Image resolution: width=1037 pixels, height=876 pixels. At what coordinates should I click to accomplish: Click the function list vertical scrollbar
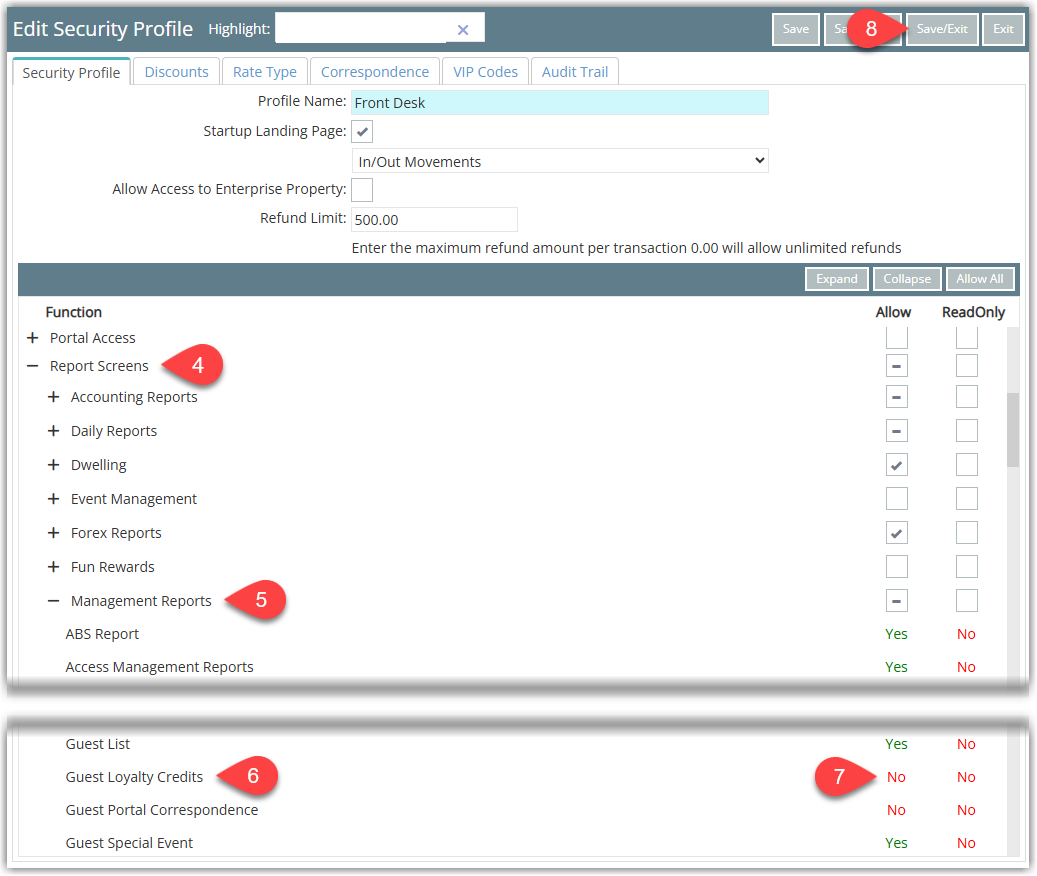tap(1013, 430)
